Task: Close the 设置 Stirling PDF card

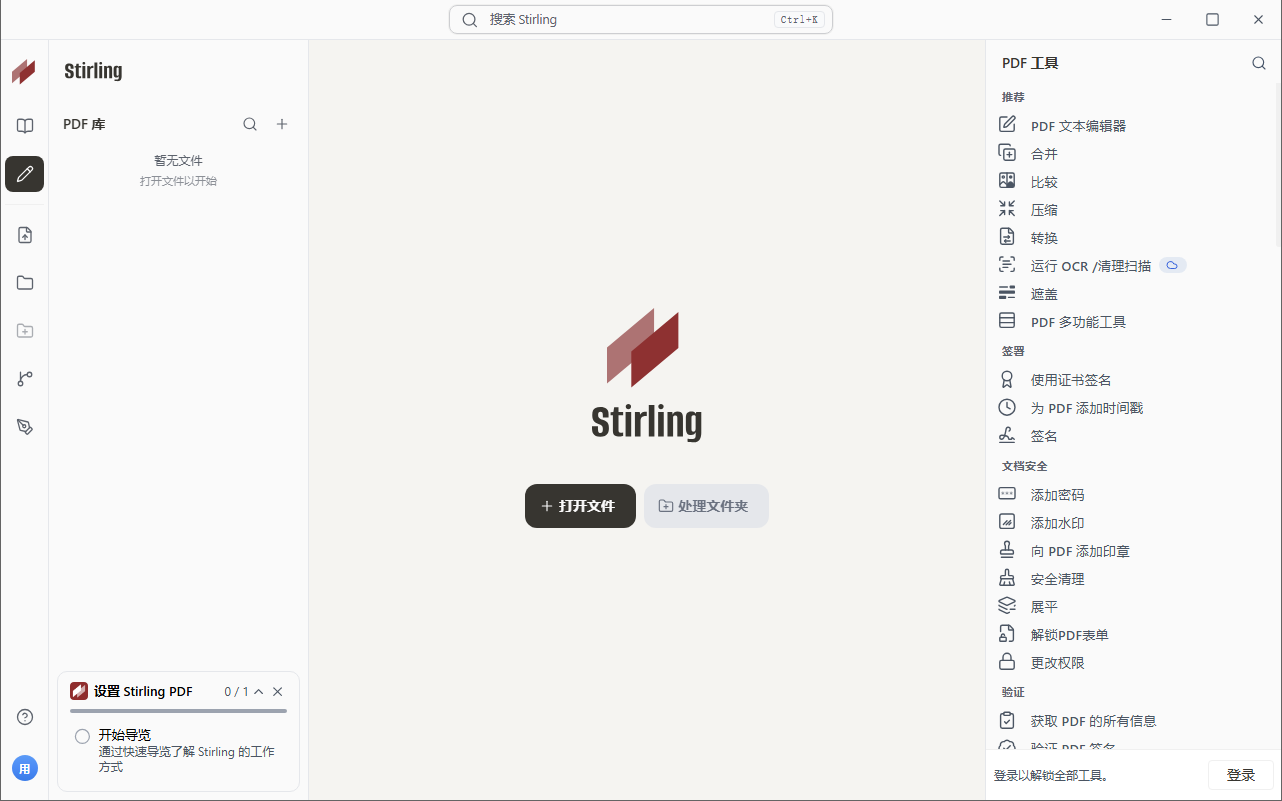Action: pyautogui.click(x=278, y=692)
